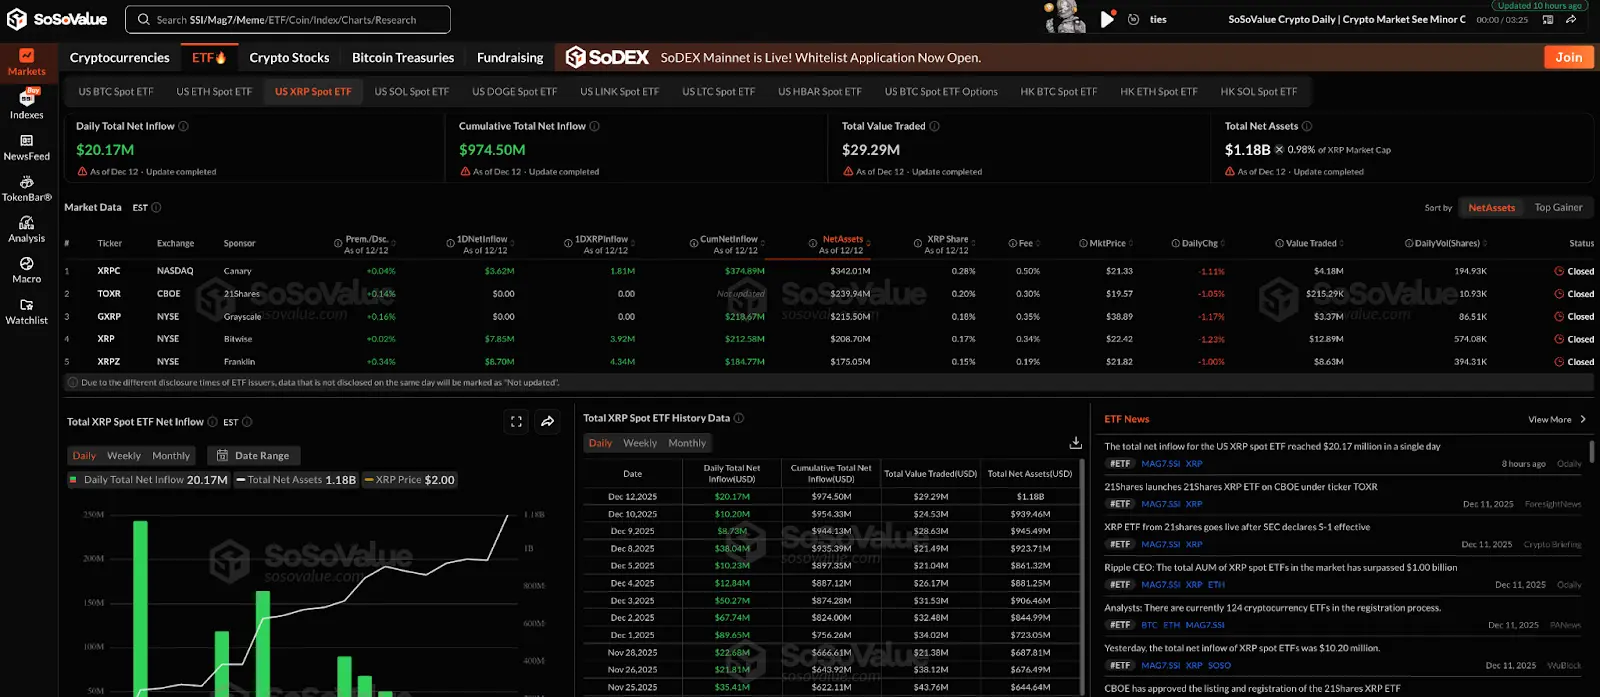The image size is (1600, 697).
Task: Click the rewind 10 seconds icon
Action: coord(1133,19)
